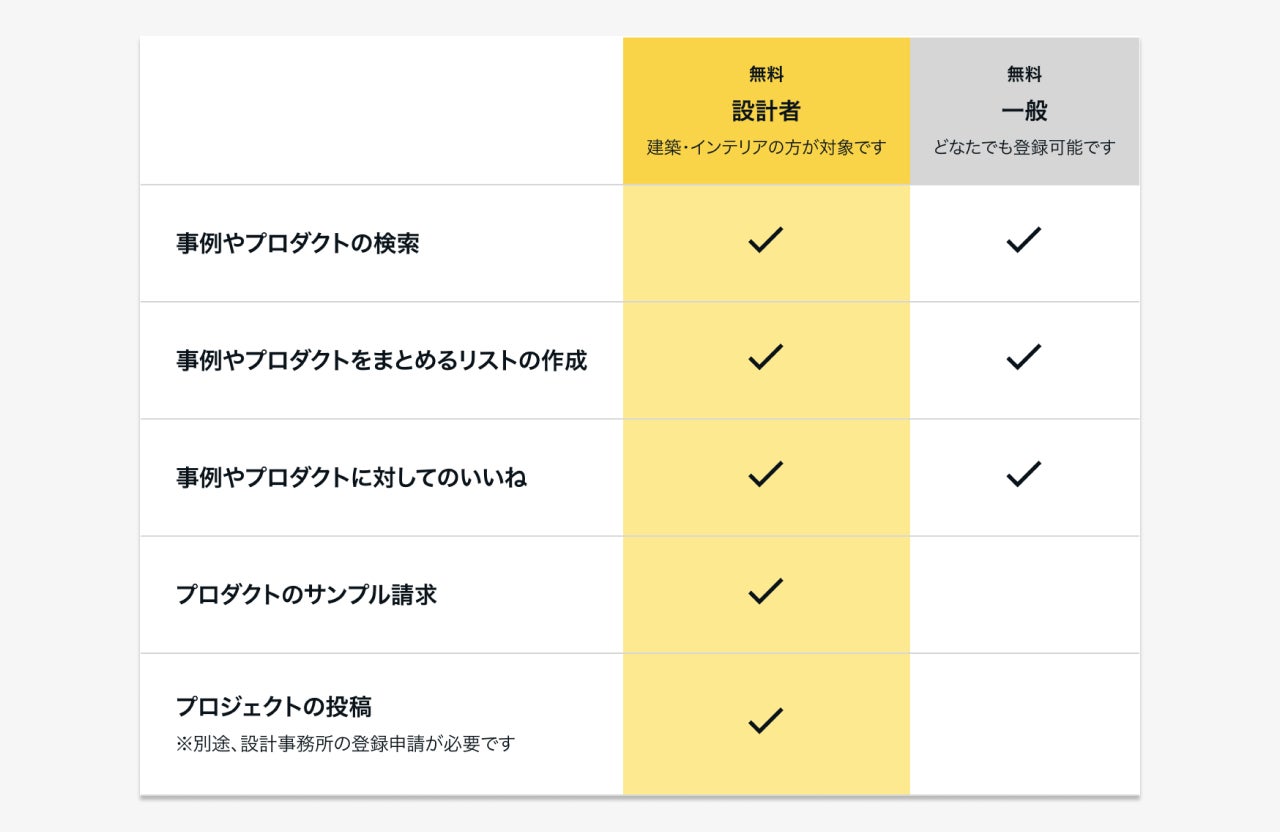Click general checkmark in いいね row
This screenshot has height=832, width=1280.
coord(1023,474)
